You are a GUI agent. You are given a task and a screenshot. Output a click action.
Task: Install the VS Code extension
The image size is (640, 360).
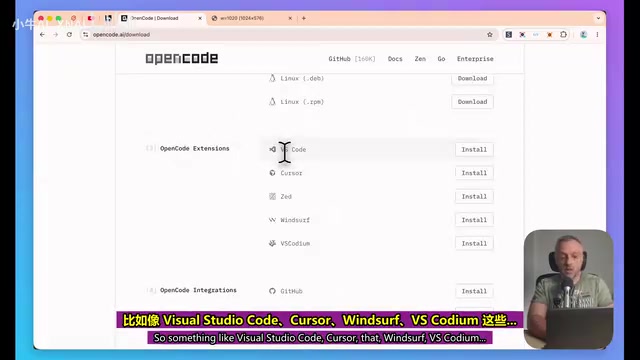tap(474, 149)
